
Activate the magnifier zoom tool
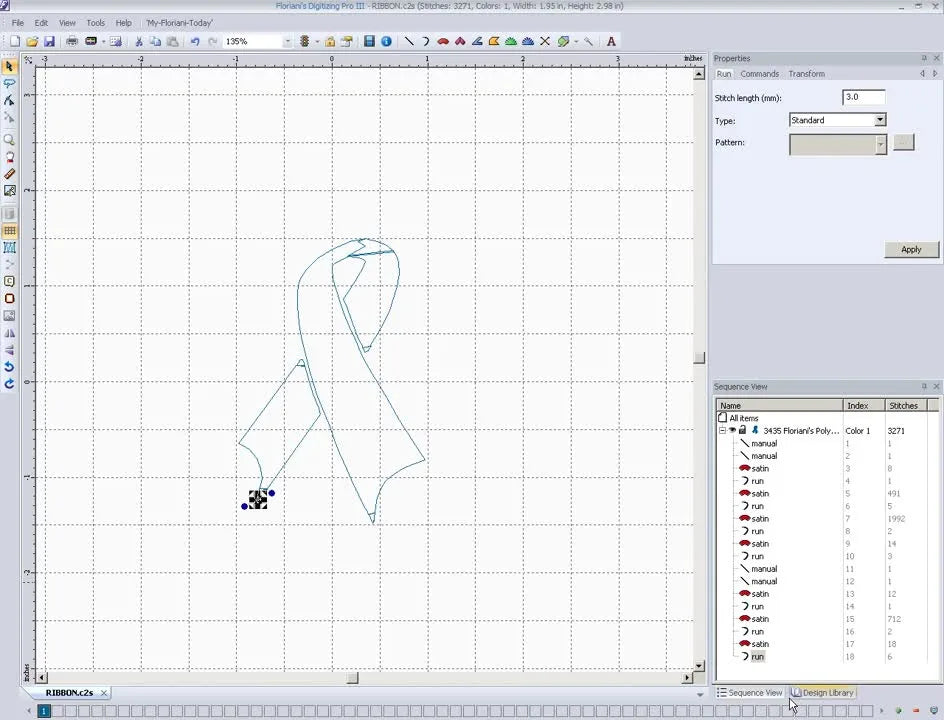[9, 140]
